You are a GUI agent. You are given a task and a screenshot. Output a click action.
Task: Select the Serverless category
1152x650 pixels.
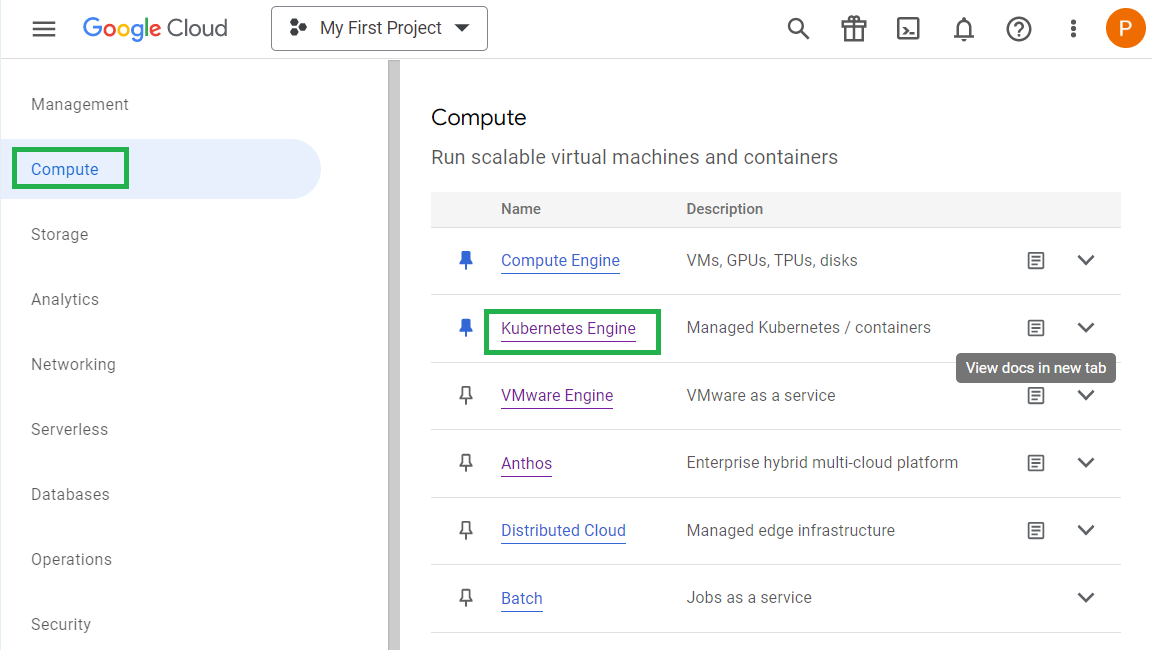coord(69,429)
